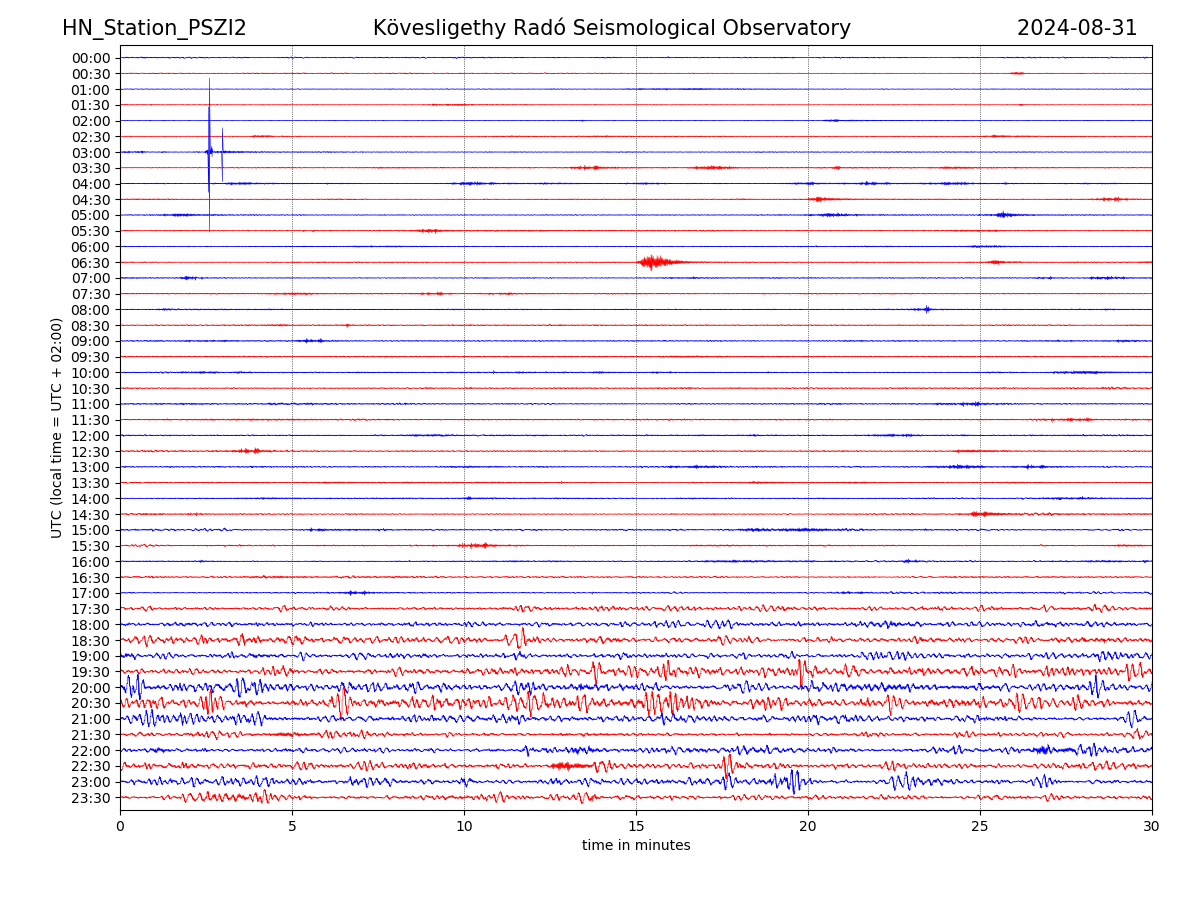The image size is (1200, 900).
Task: Select the 20:00 row time label
Action: (x=91, y=688)
